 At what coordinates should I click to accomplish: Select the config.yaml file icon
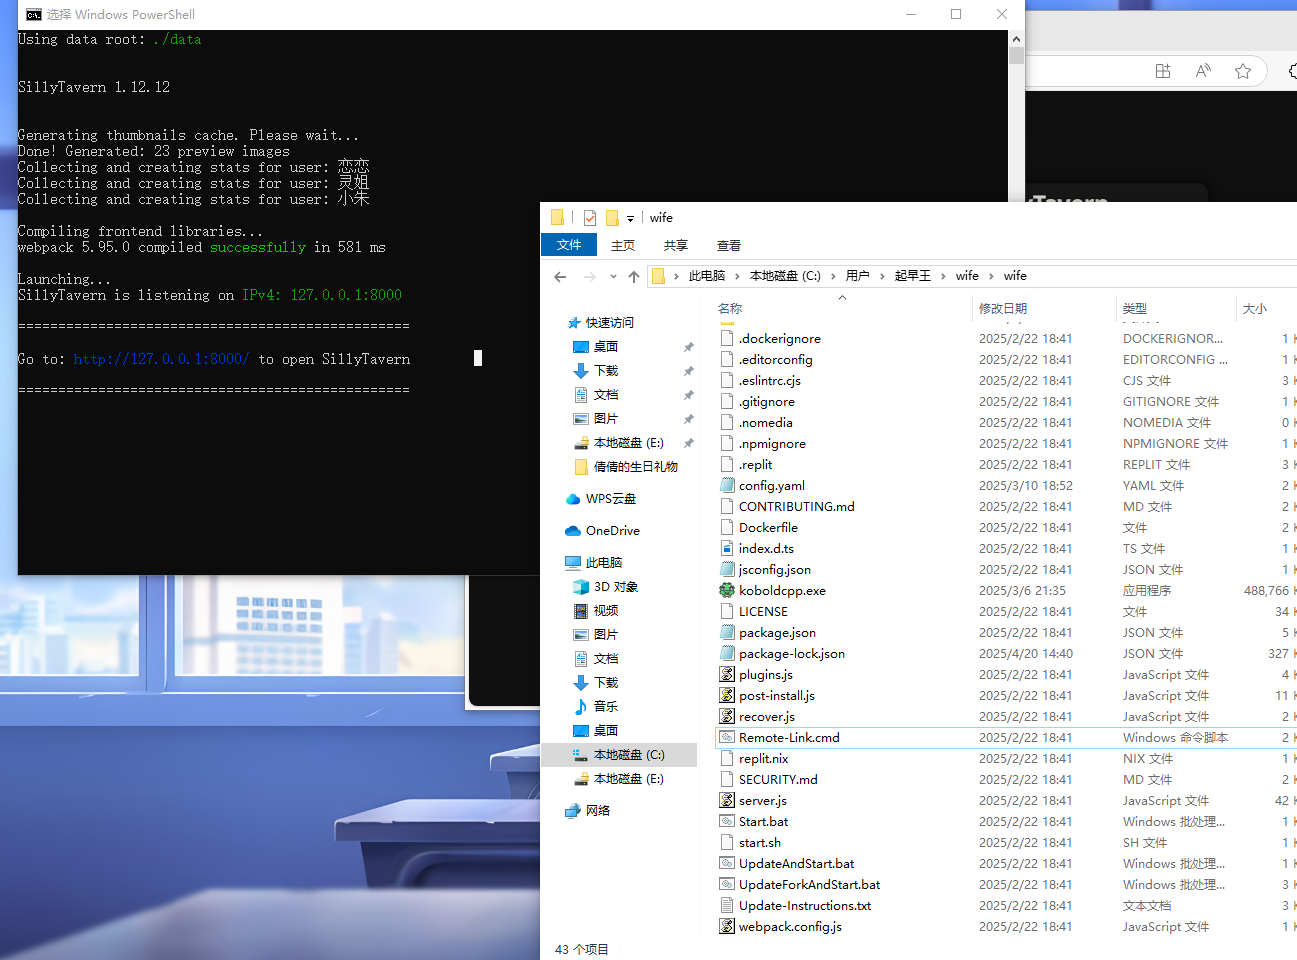[727, 485]
